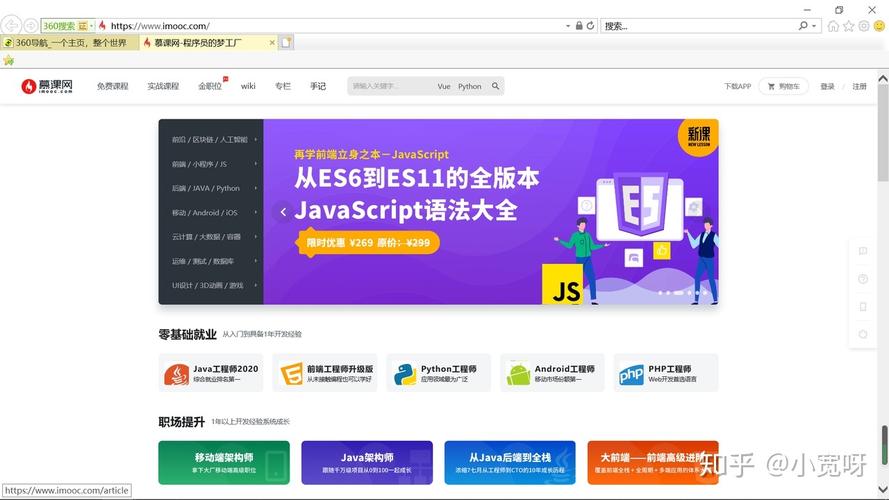This screenshot has width=889, height=500.
Task: Click the Python search suggestion
Action: tap(469, 86)
